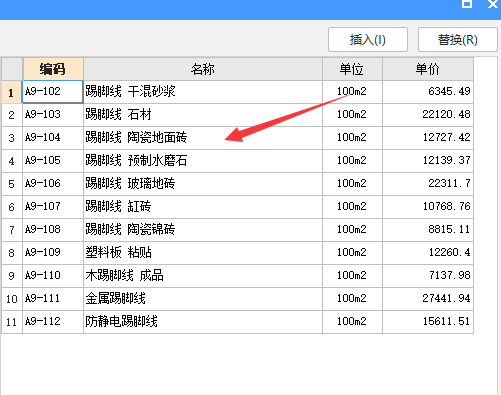
Task: Select code cell A9-112
Action: coord(53,322)
